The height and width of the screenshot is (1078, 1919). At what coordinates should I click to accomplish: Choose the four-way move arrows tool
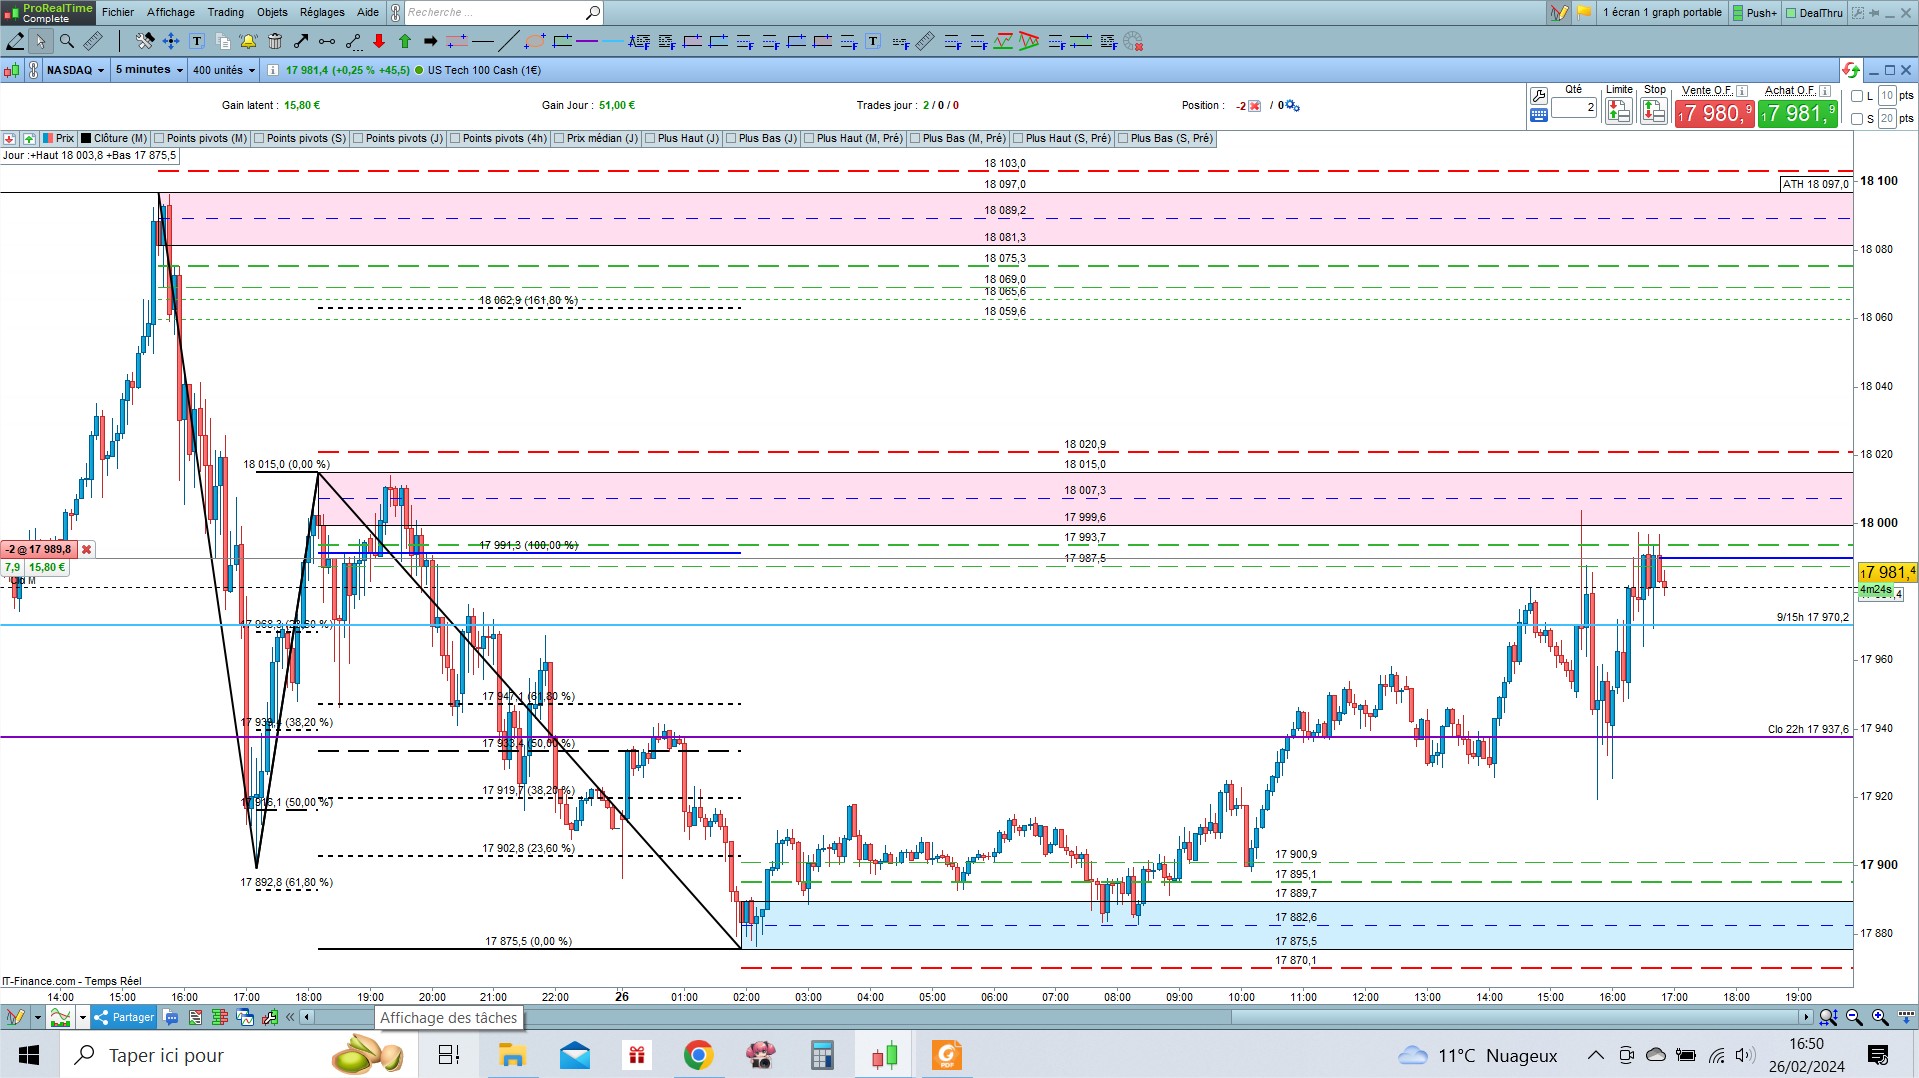click(171, 41)
